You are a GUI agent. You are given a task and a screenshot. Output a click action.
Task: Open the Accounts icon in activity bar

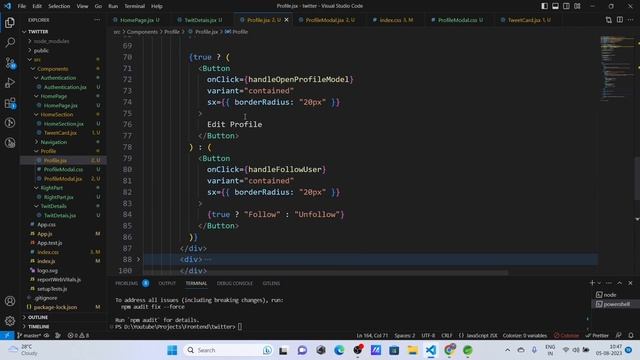[x=10, y=301]
